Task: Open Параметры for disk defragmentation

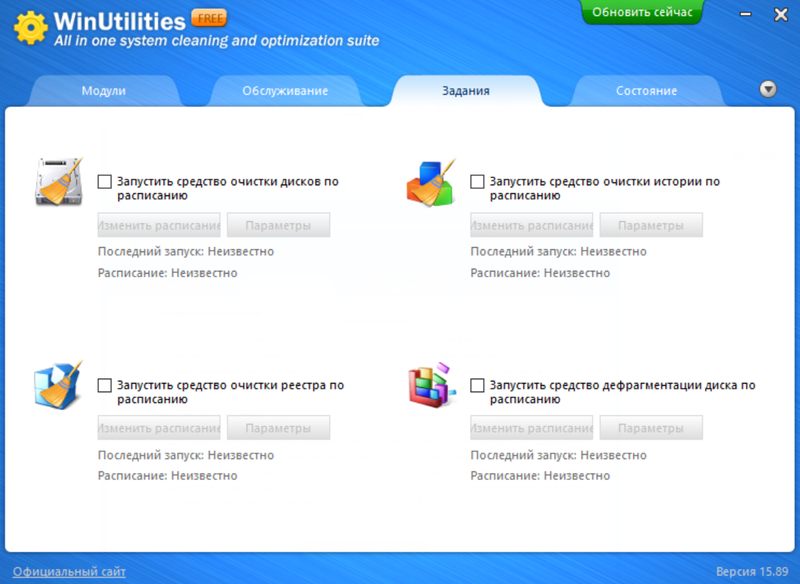Action: coord(651,428)
